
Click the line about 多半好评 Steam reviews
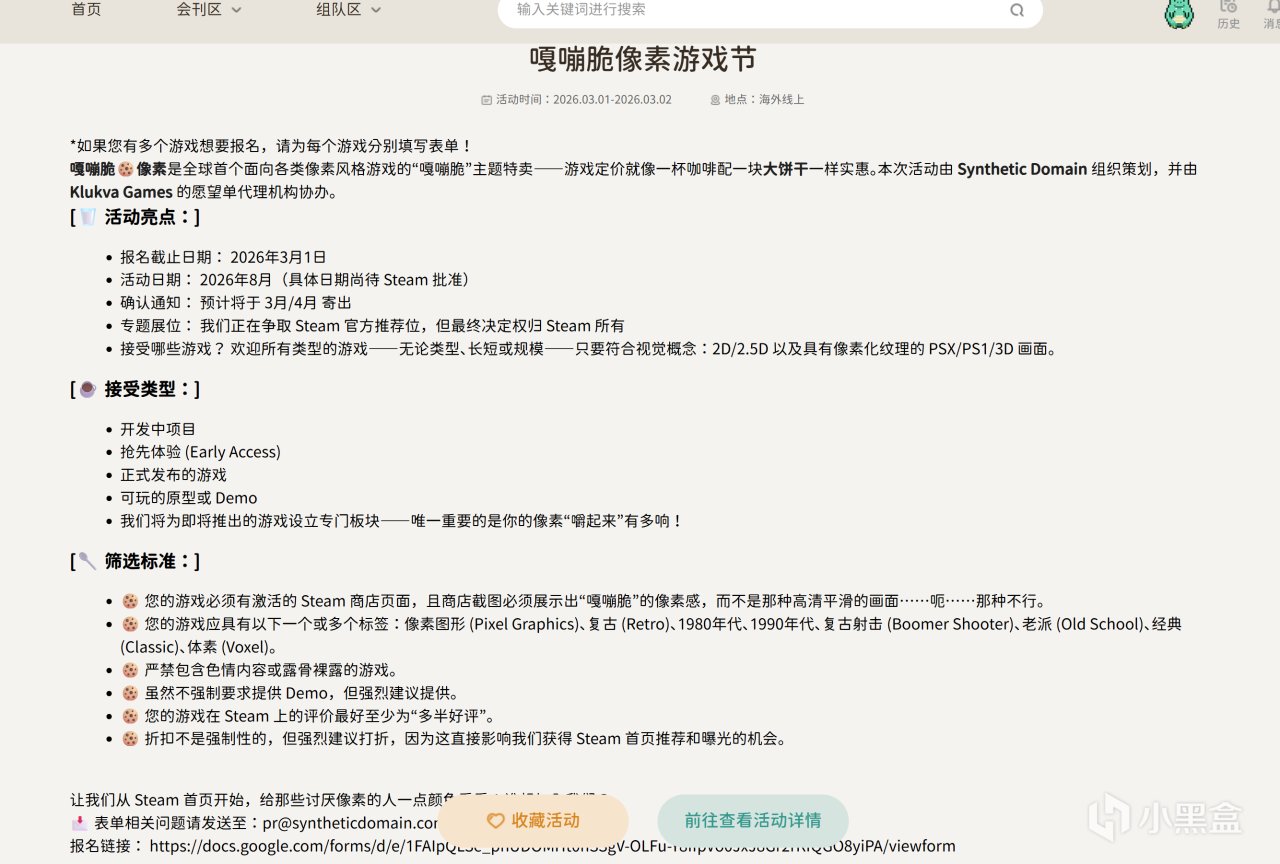(x=308, y=716)
